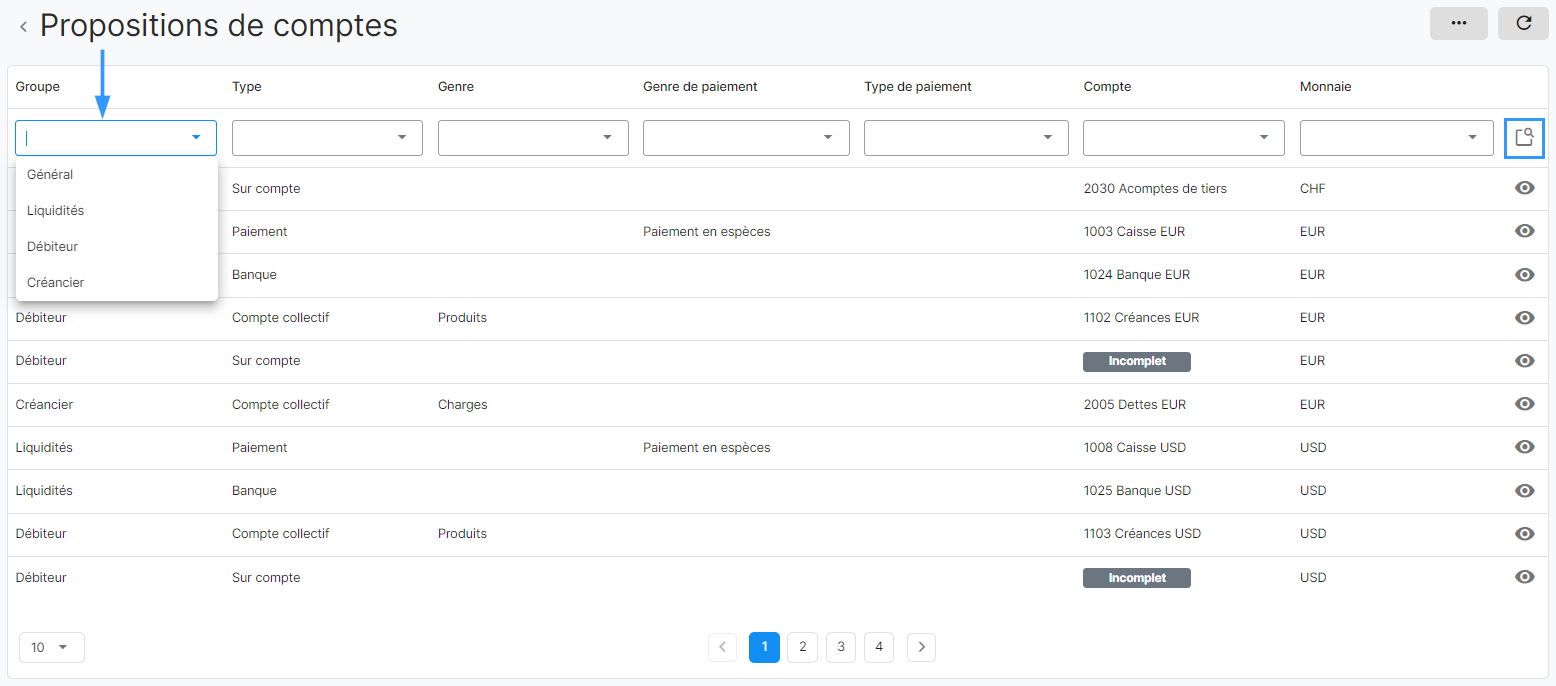Open the Groupe filter input
The width and height of the screenshot is (1556, 686).
click(x=116, y=138)
